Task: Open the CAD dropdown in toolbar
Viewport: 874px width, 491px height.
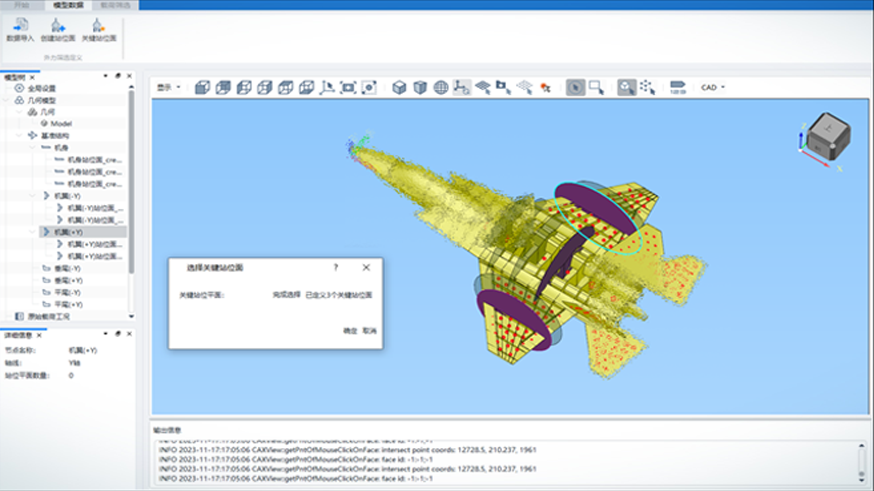Action: pyautogui.click(x=712, y=88)
